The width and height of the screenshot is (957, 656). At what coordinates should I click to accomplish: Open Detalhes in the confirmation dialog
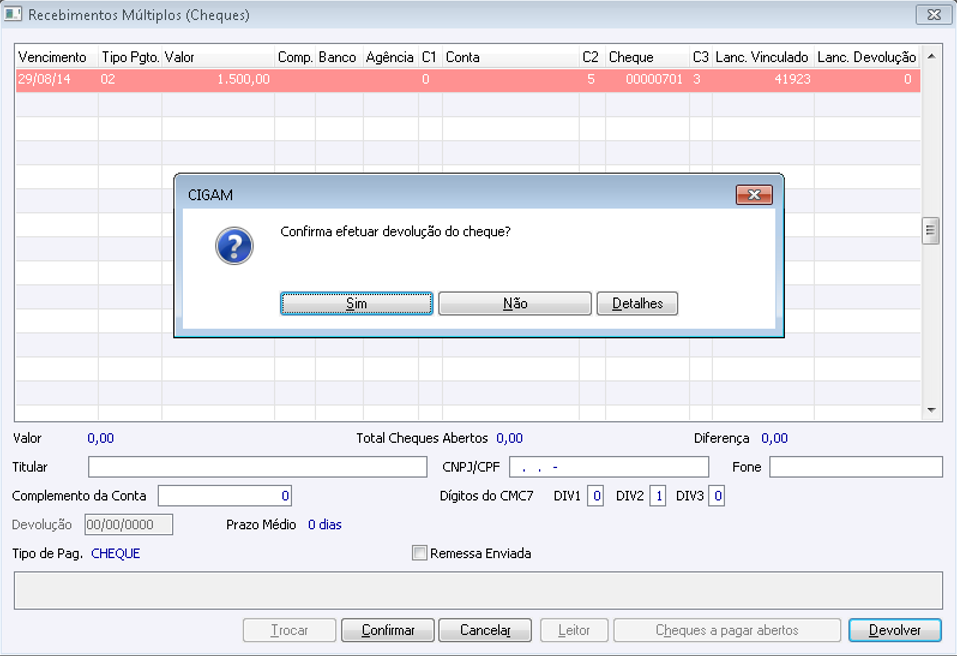pos(637,303)
